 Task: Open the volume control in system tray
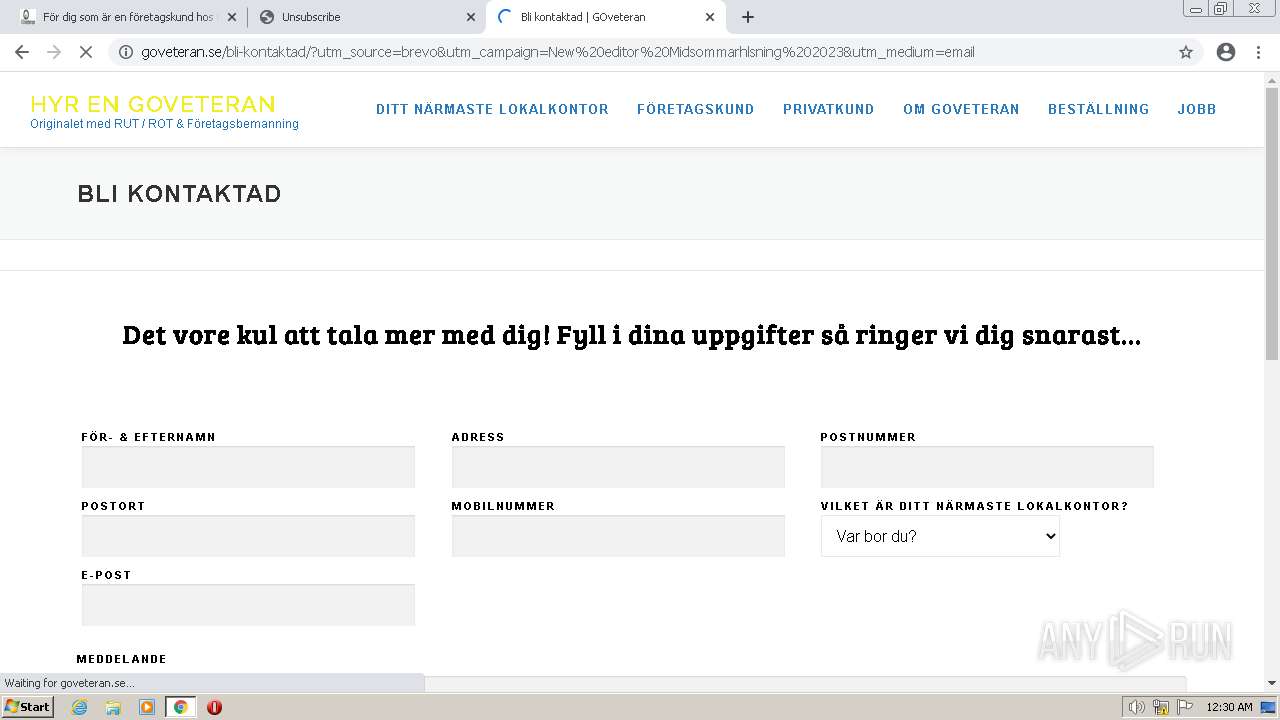(1137, 707)
